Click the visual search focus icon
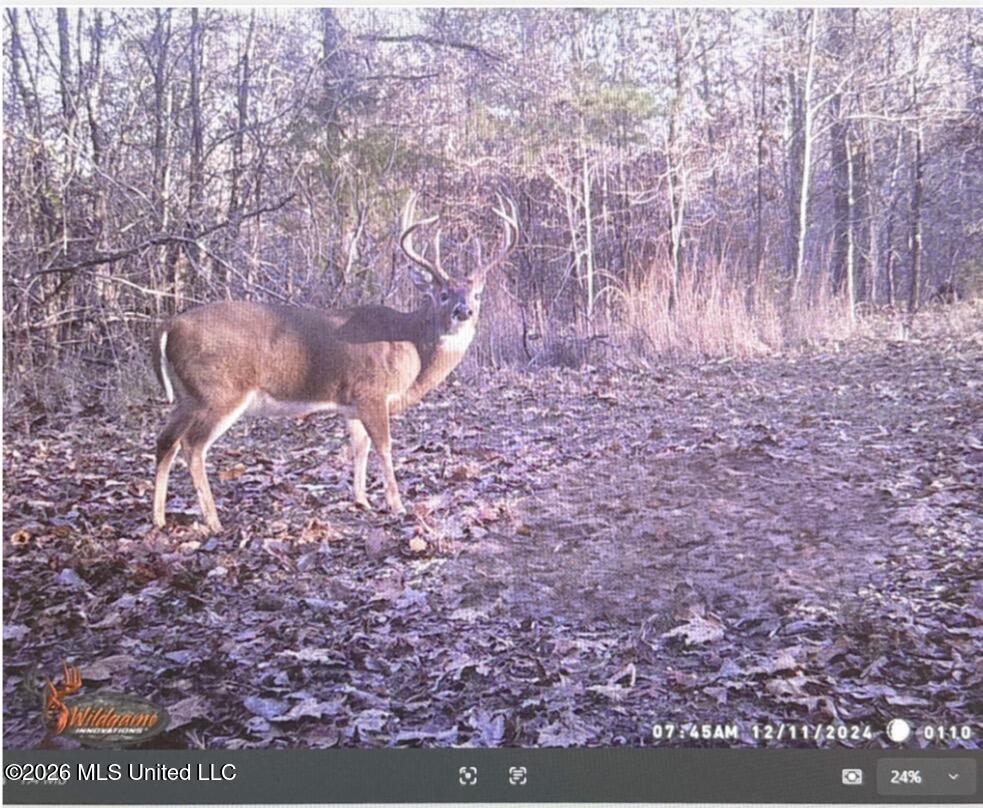Screen dimensions: 983x808 (468, 776)
